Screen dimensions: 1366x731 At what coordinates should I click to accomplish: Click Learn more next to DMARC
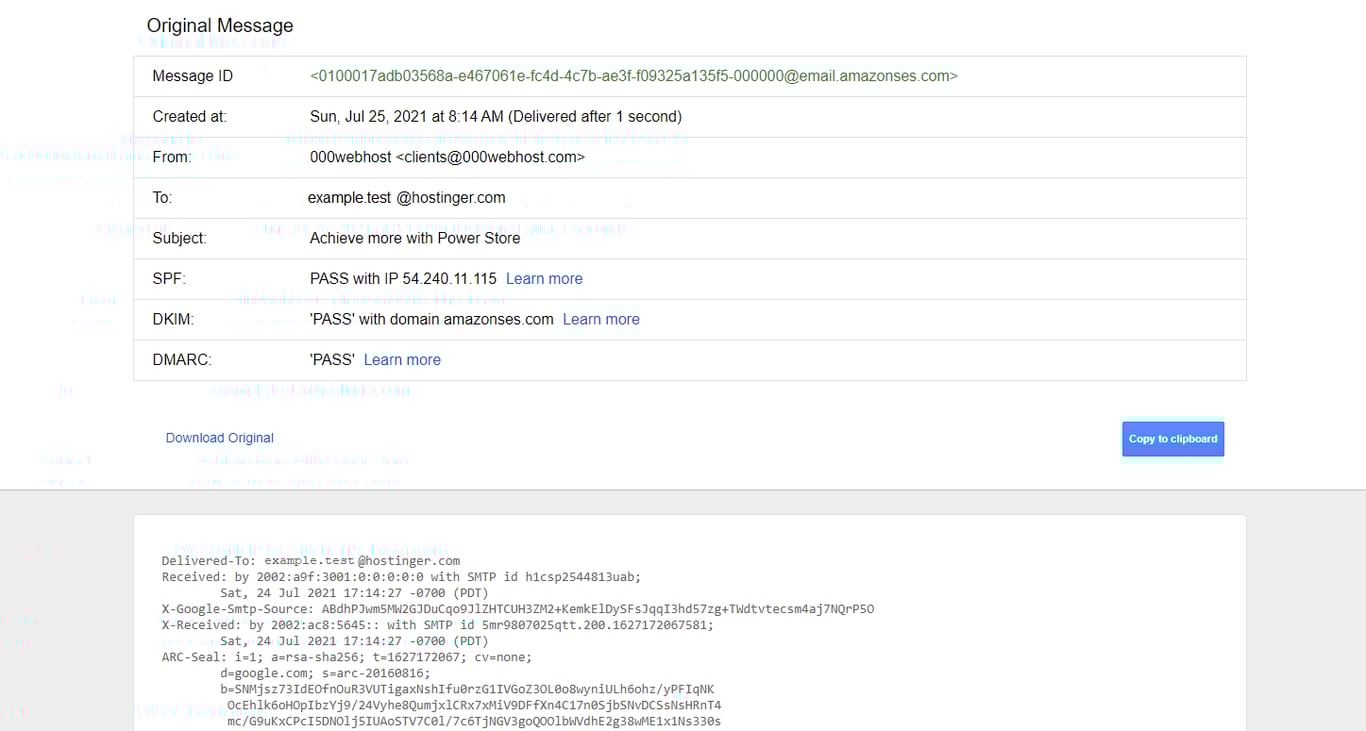401,359
